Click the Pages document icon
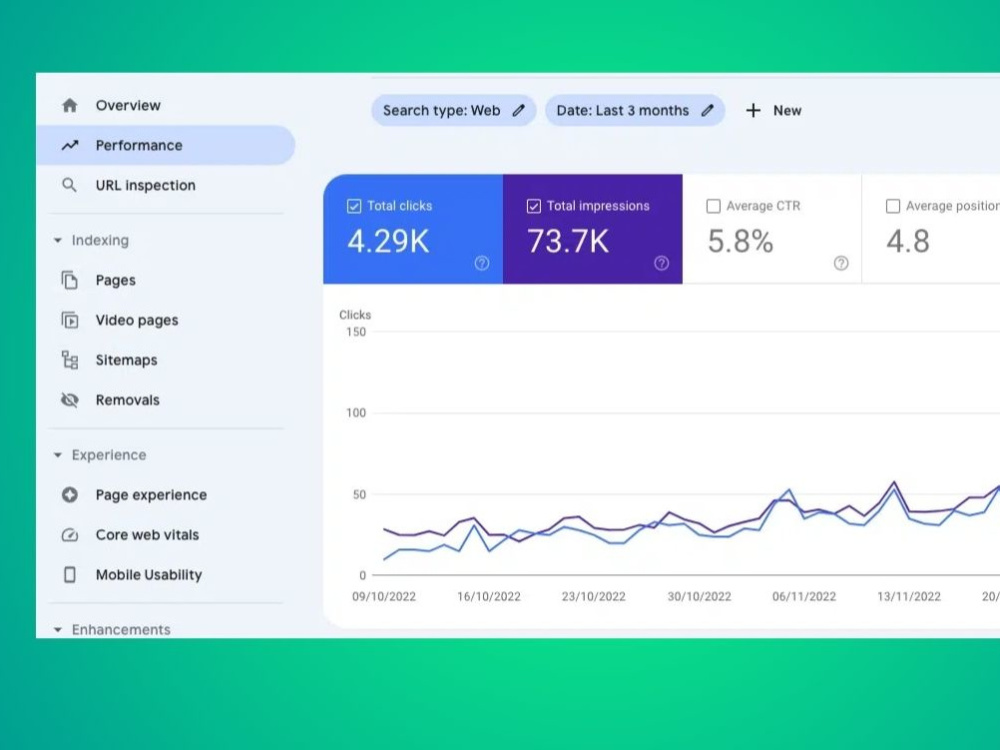 point(70,280)
